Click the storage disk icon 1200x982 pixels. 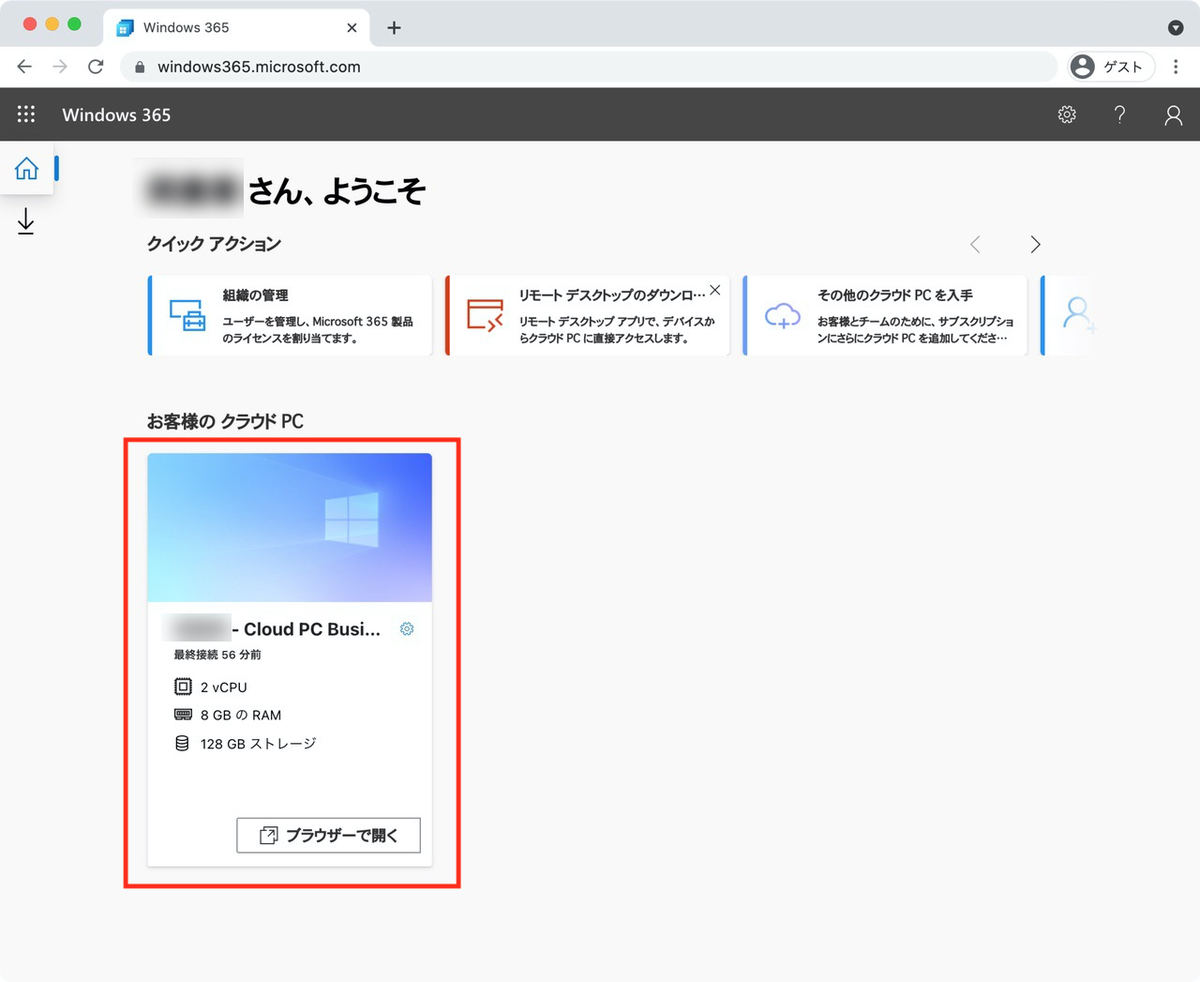coord(182,743)
